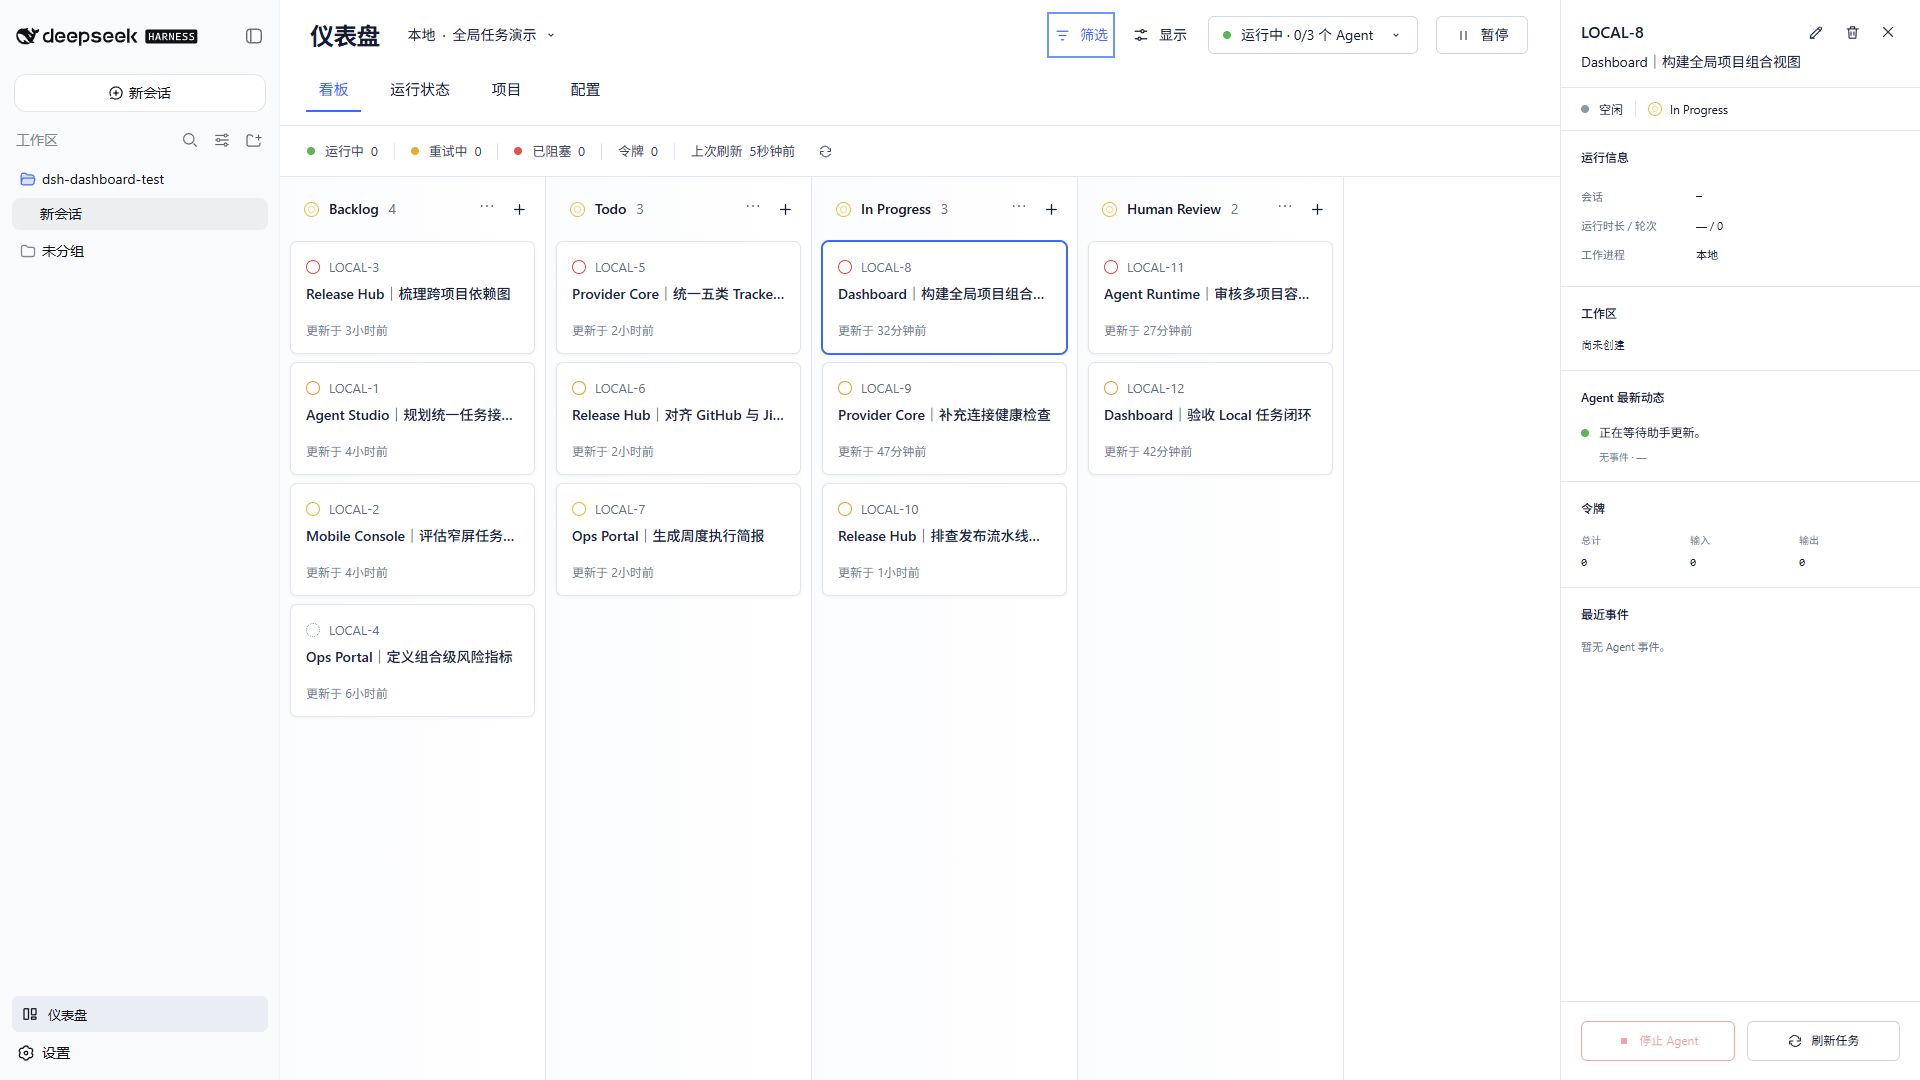The image size is (1920, 1080).
Task: Refresh the board status icon
Action: point(825,152)
